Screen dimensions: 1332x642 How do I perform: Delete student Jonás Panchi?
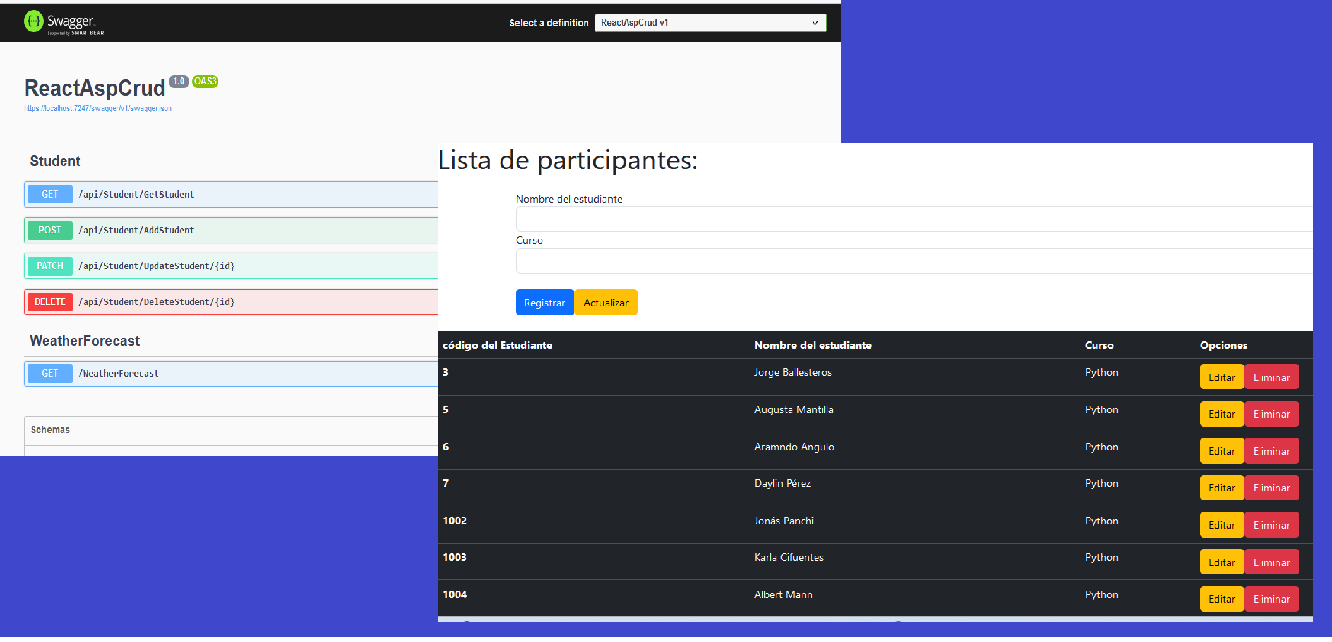tap(1272, 525)
